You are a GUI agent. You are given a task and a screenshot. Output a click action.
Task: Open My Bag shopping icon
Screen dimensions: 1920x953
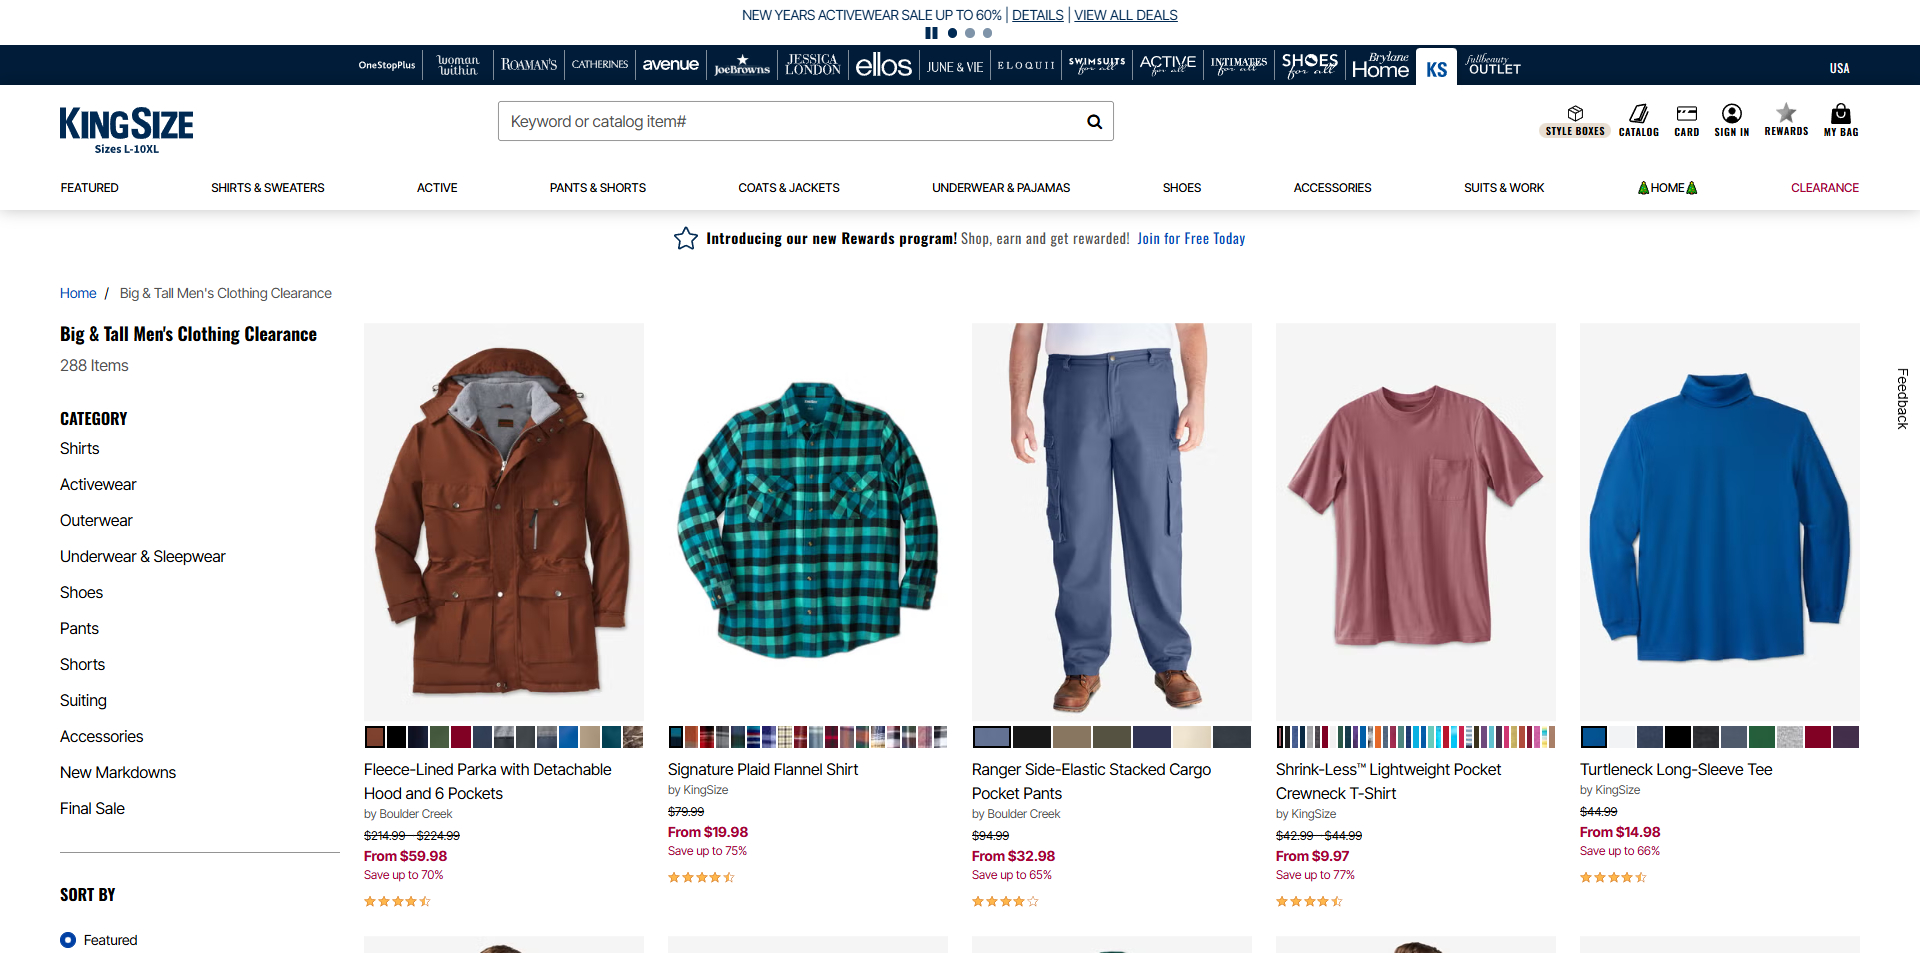coord(1840,120)
